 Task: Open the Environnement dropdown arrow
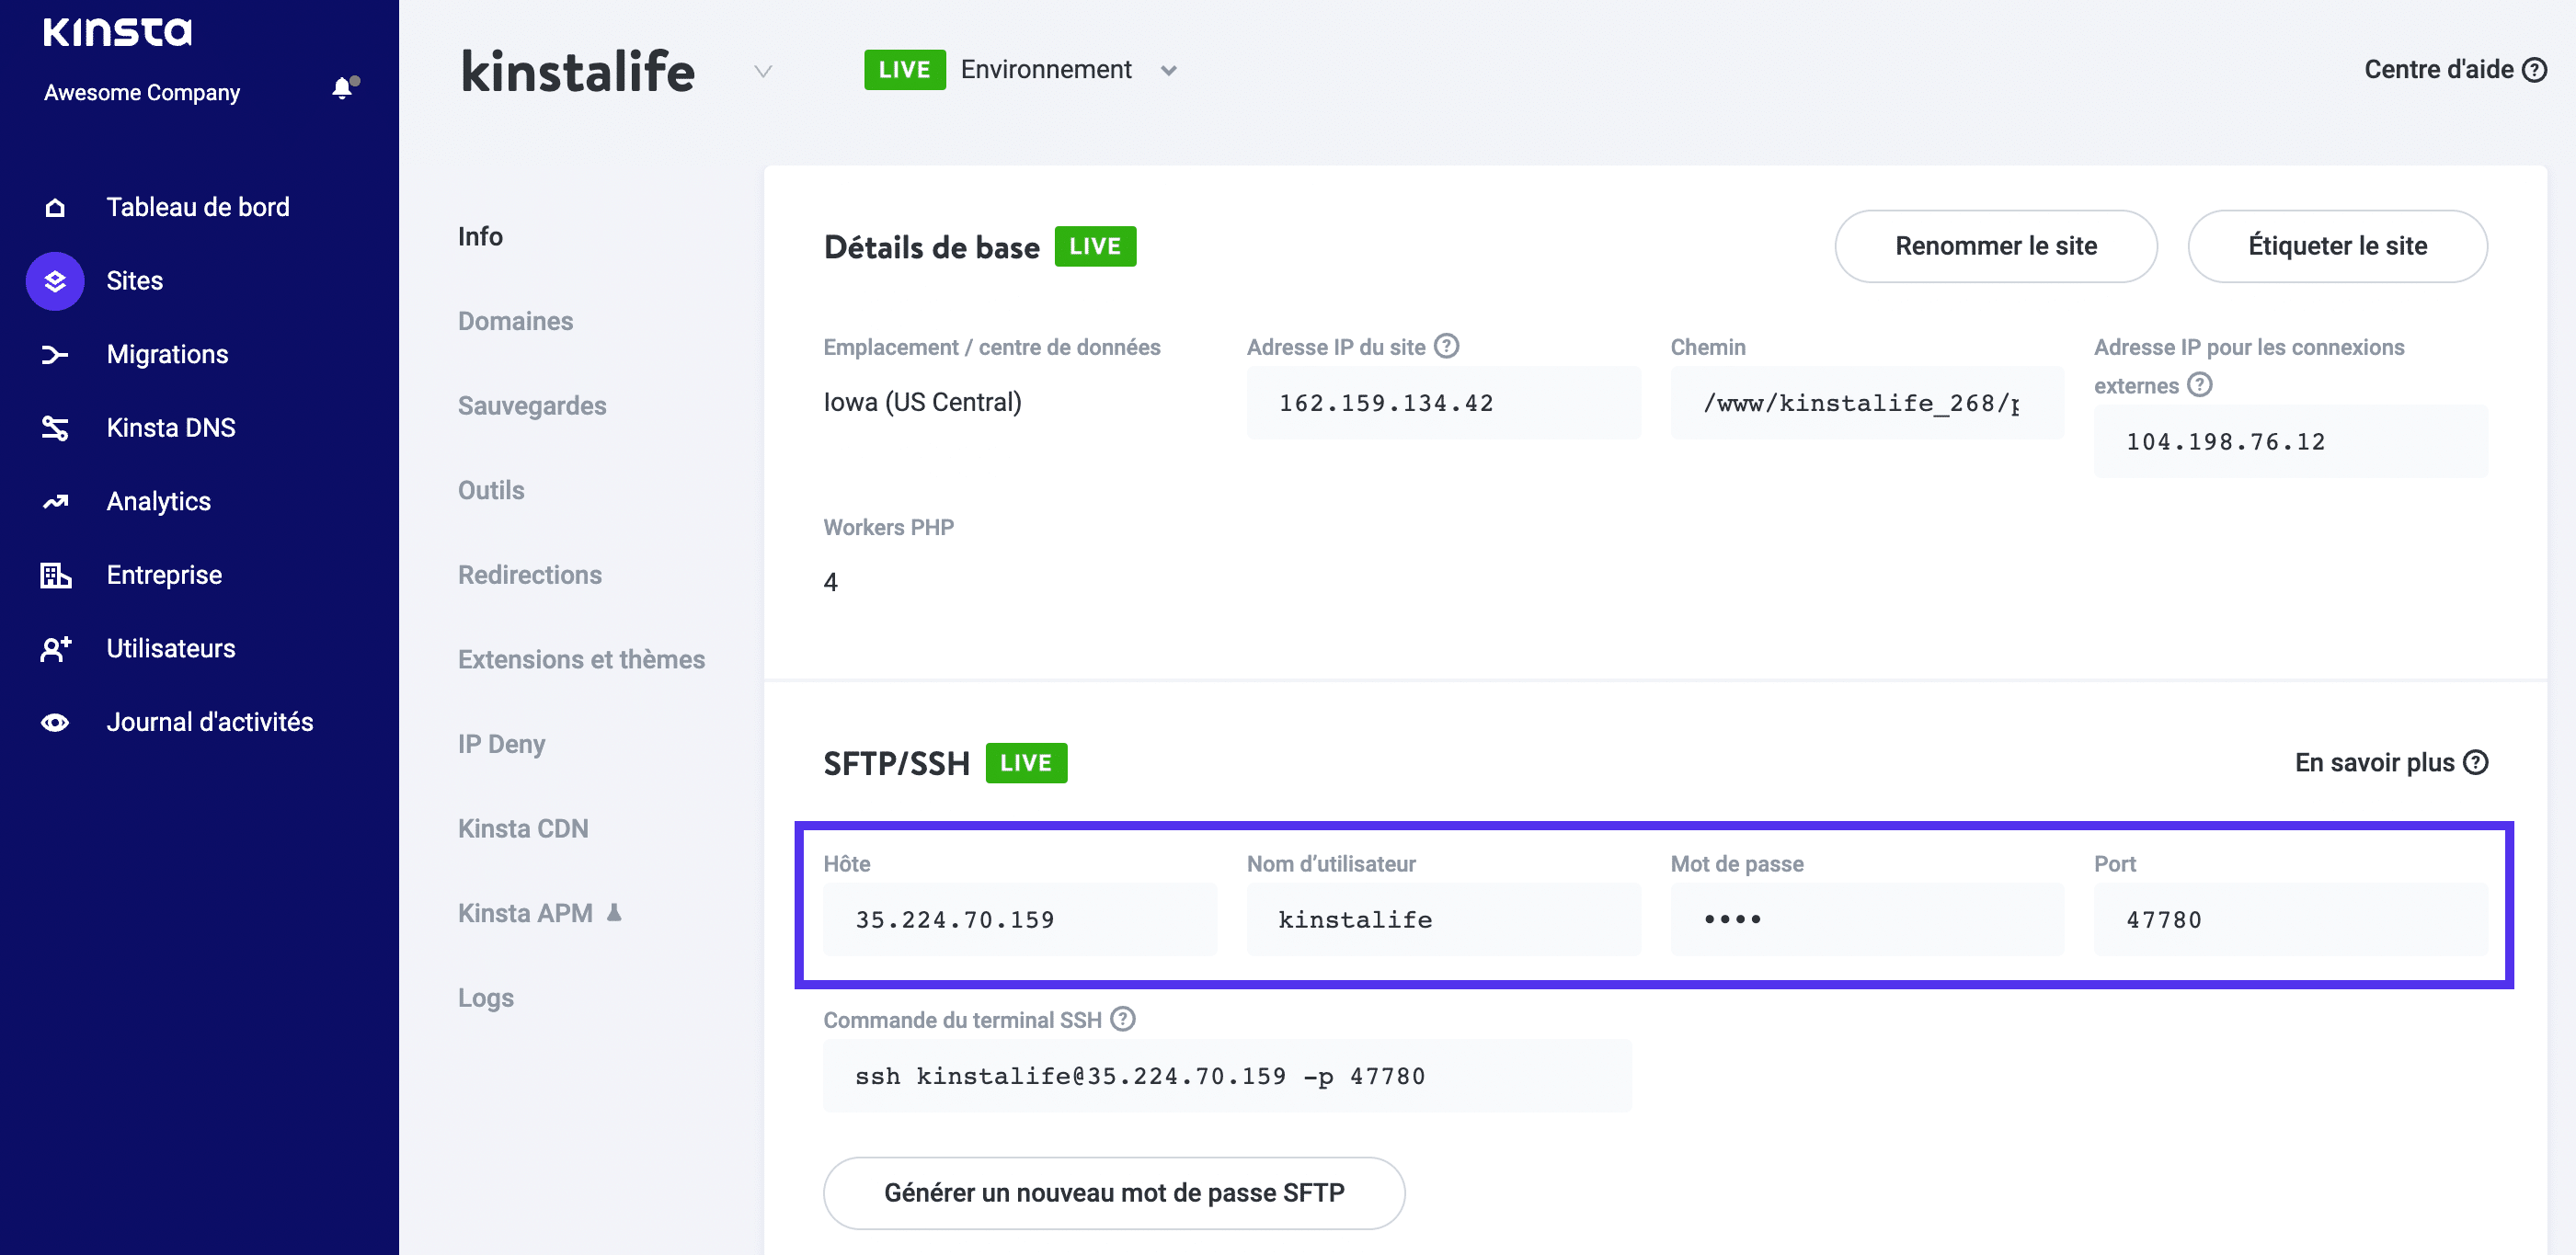click(1168, 70)
